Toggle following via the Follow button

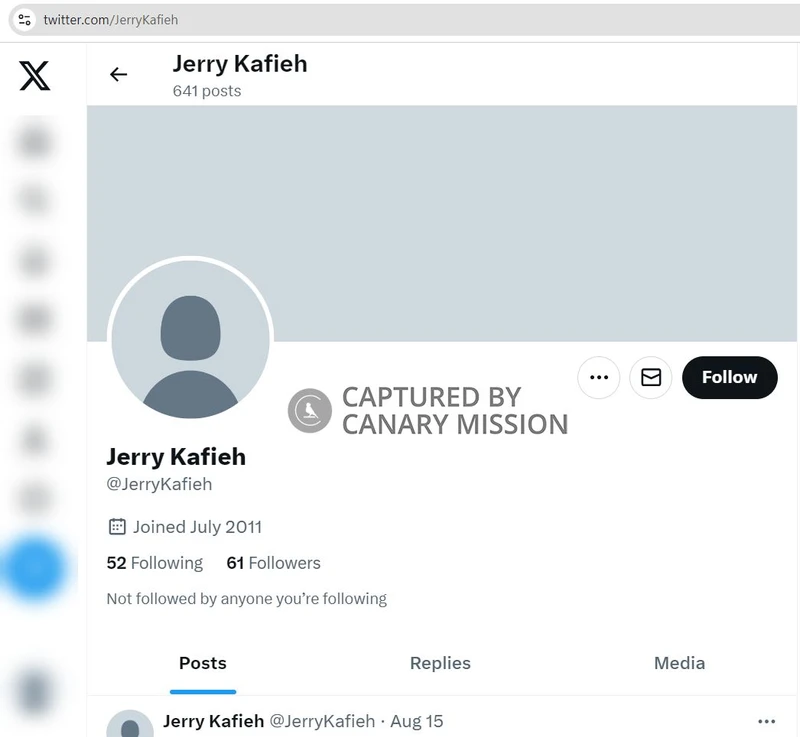tap(729, 377)
